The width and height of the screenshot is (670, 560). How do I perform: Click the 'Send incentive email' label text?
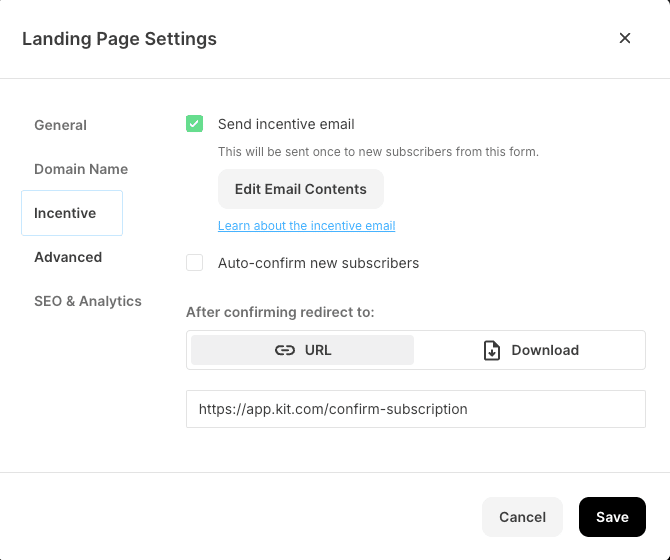pyautogui.click(x=286, y=124)
